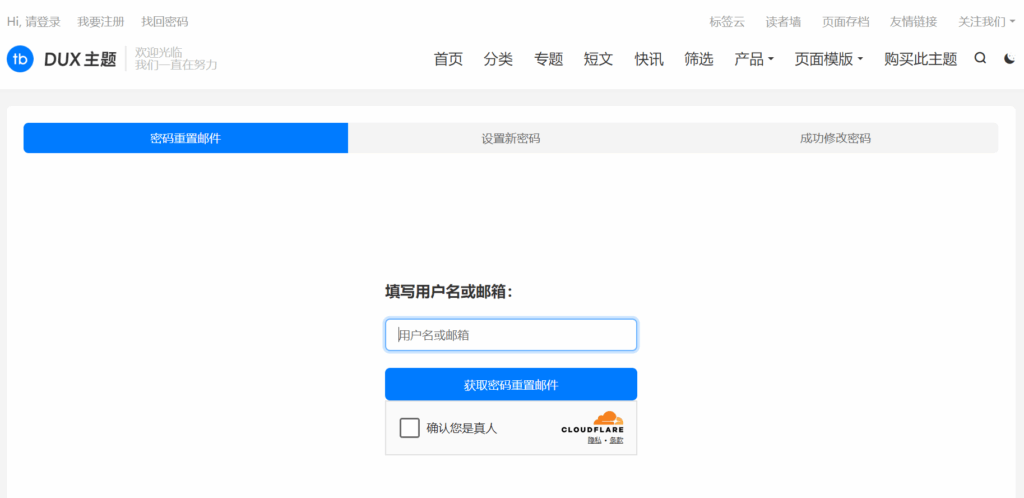This screenshot has width=1024, height=498.
Task: Open the 请登录 link
Action: tap(43, 21)
